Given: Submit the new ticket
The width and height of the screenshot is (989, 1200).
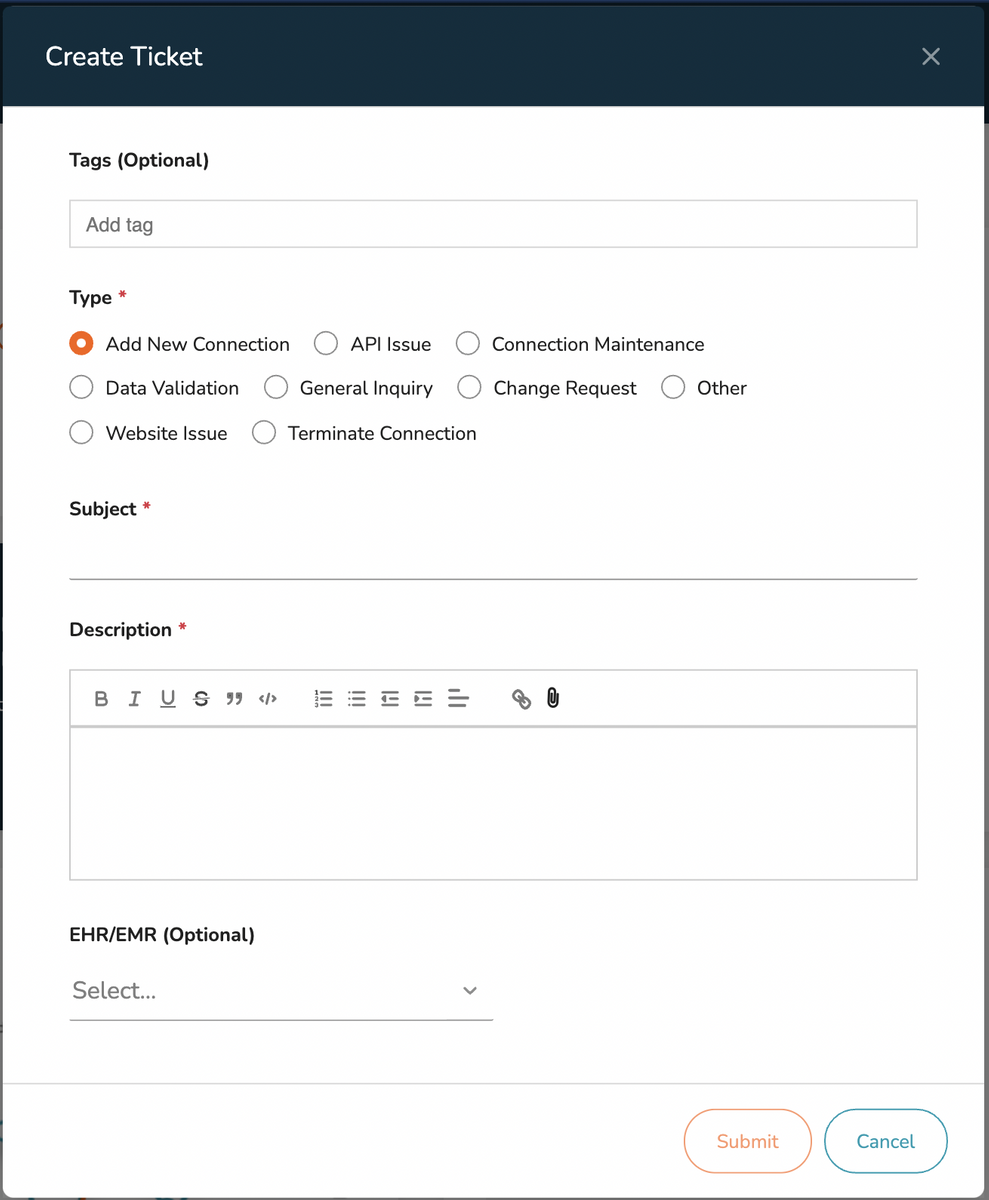Looking at the screenshot, I should tap(747, 1141).
